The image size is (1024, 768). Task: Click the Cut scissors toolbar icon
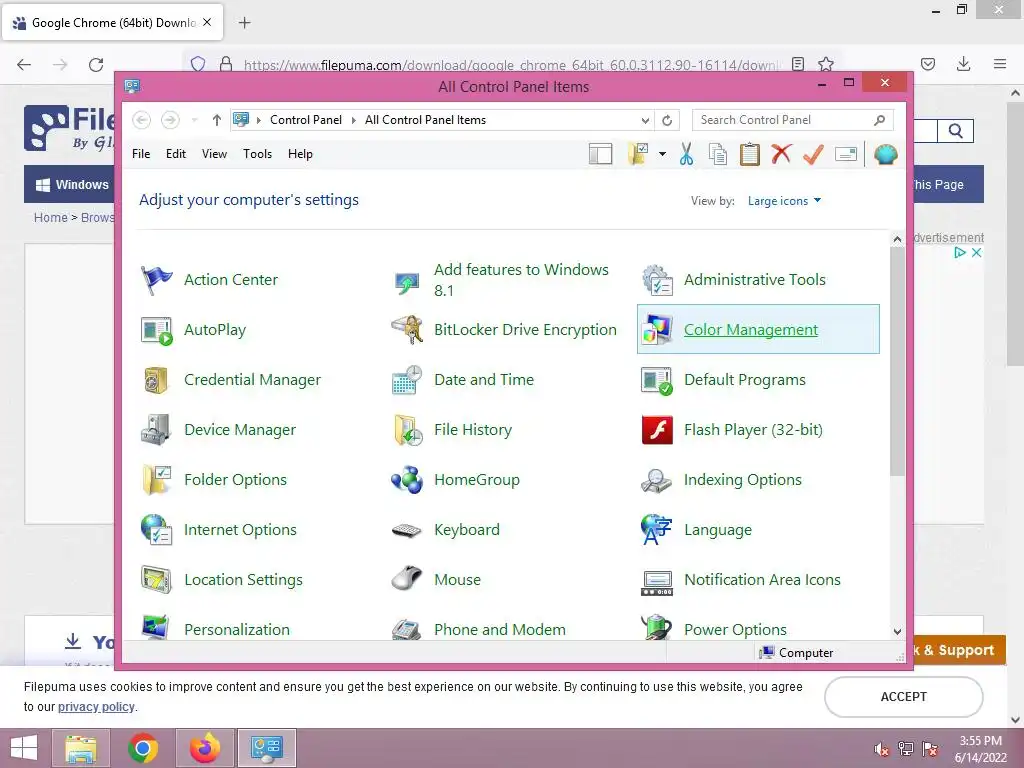(x=686, y=154)
